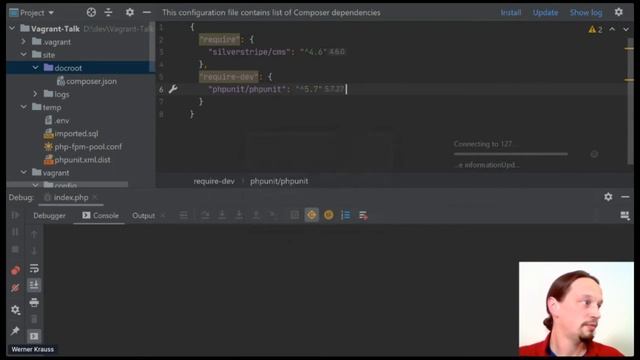The height and width of the screenshot is (360, 640).
Task: Hide the Project panel with minus icon
Action: [147, 13]
